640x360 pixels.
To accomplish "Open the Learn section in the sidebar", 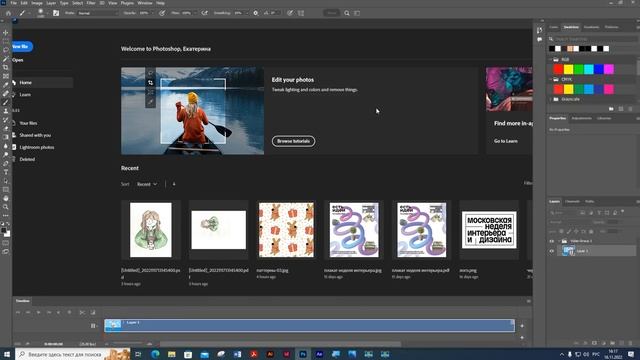I will pyautogui.click(x=25, y=95).
